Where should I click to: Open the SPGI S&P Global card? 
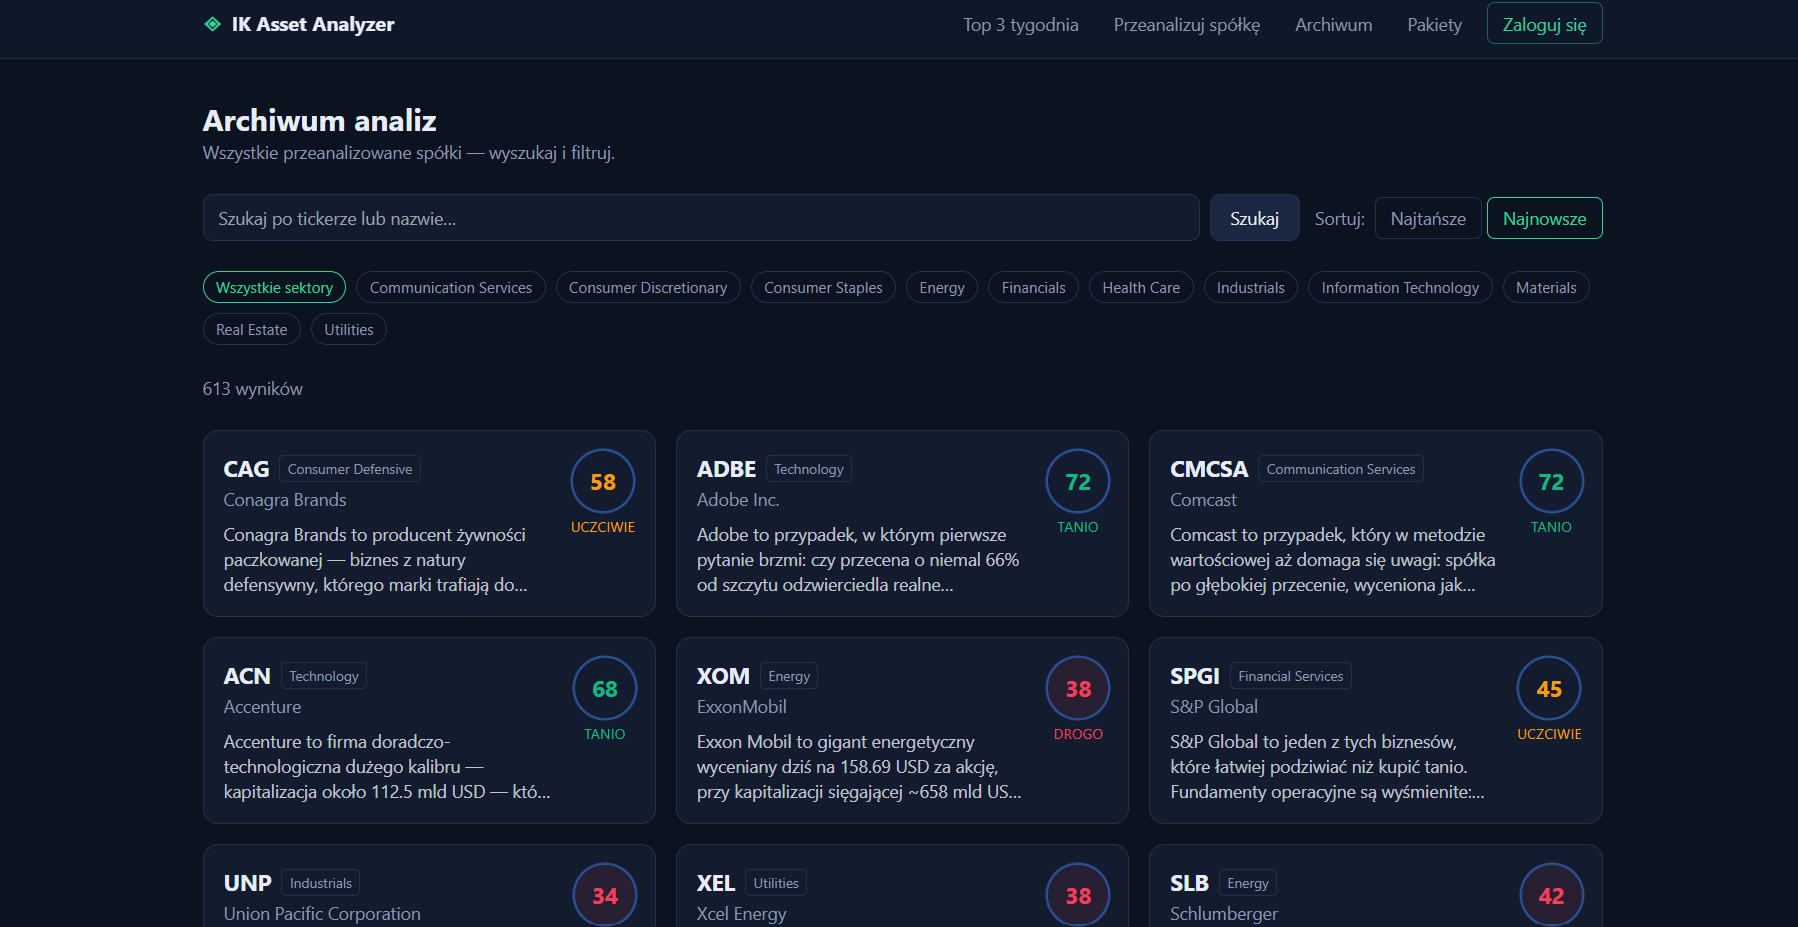1375,731
